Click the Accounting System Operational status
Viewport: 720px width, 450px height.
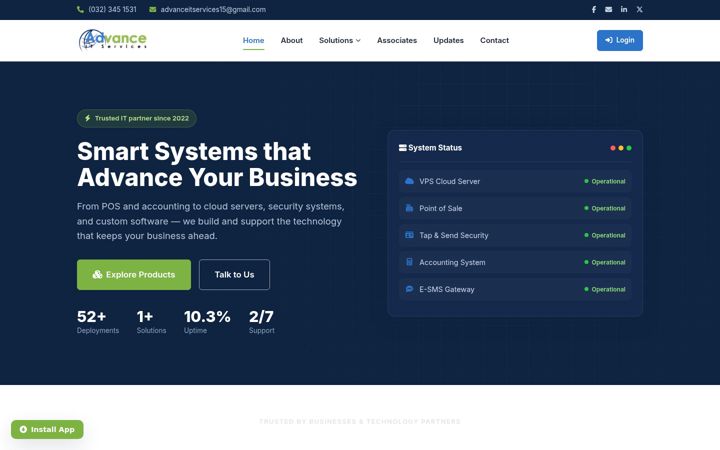pyautogui.click(x=604, y=262)
